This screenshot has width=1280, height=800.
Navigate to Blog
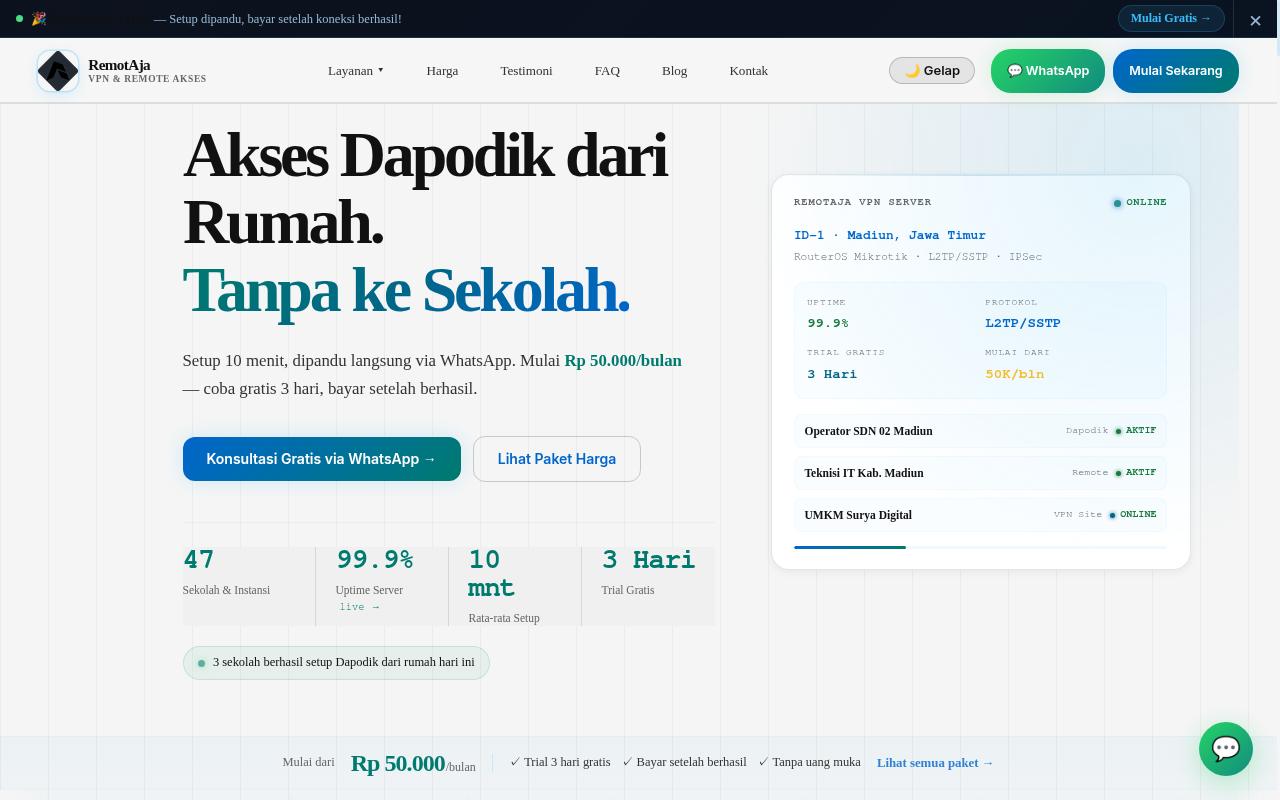coord(675,71)
